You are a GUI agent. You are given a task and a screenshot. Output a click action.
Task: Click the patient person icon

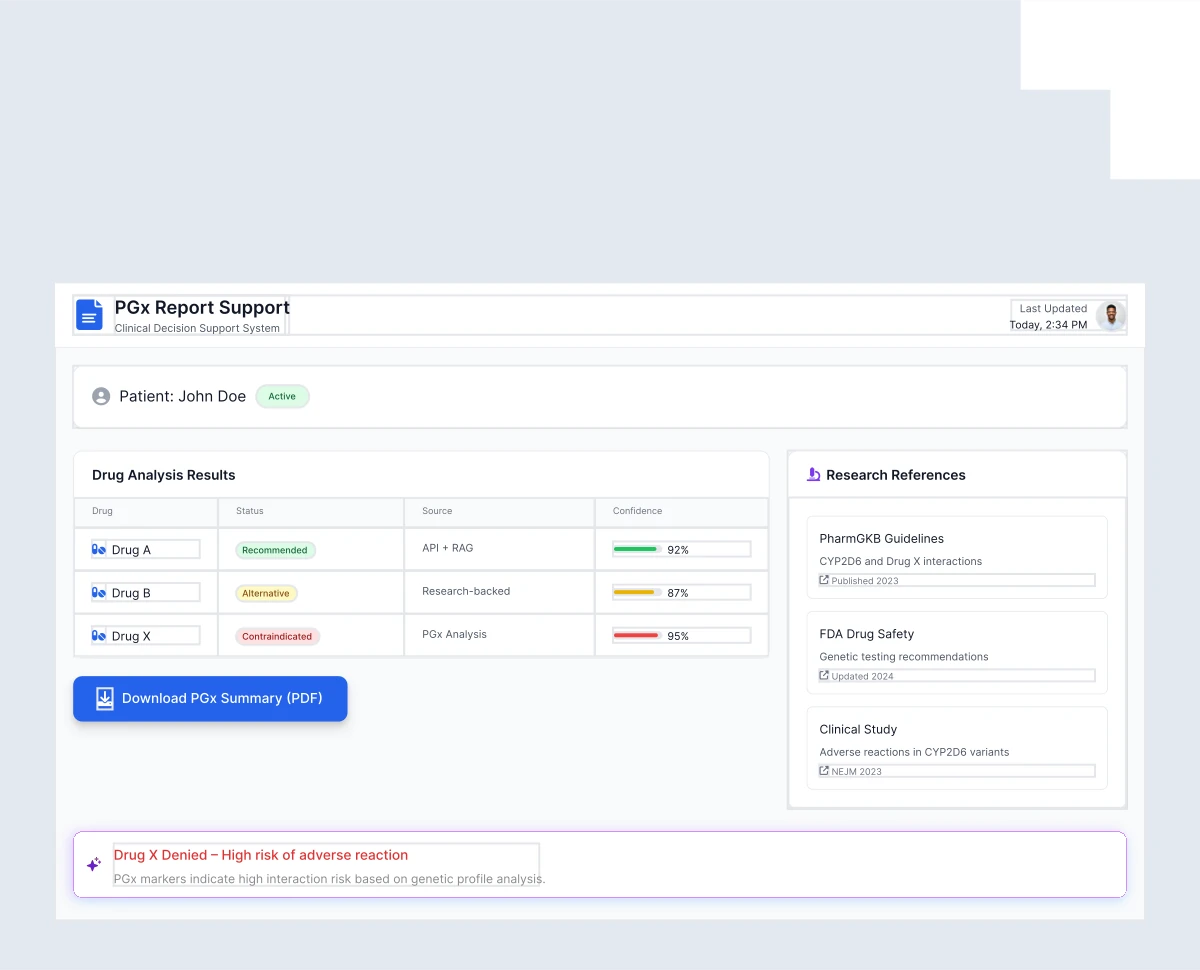coord(101,396)
